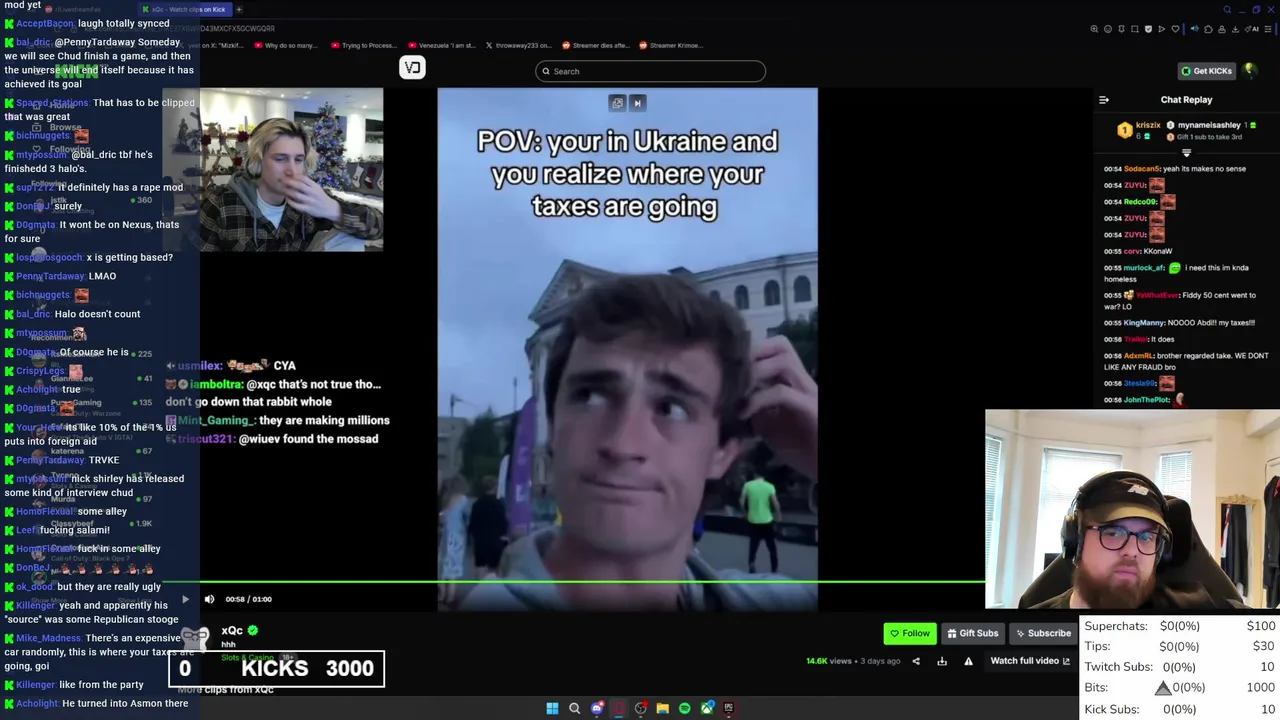1280x720 pixels.
Task: Click KingManny username in chat replay
Action: coord(1143,323)
